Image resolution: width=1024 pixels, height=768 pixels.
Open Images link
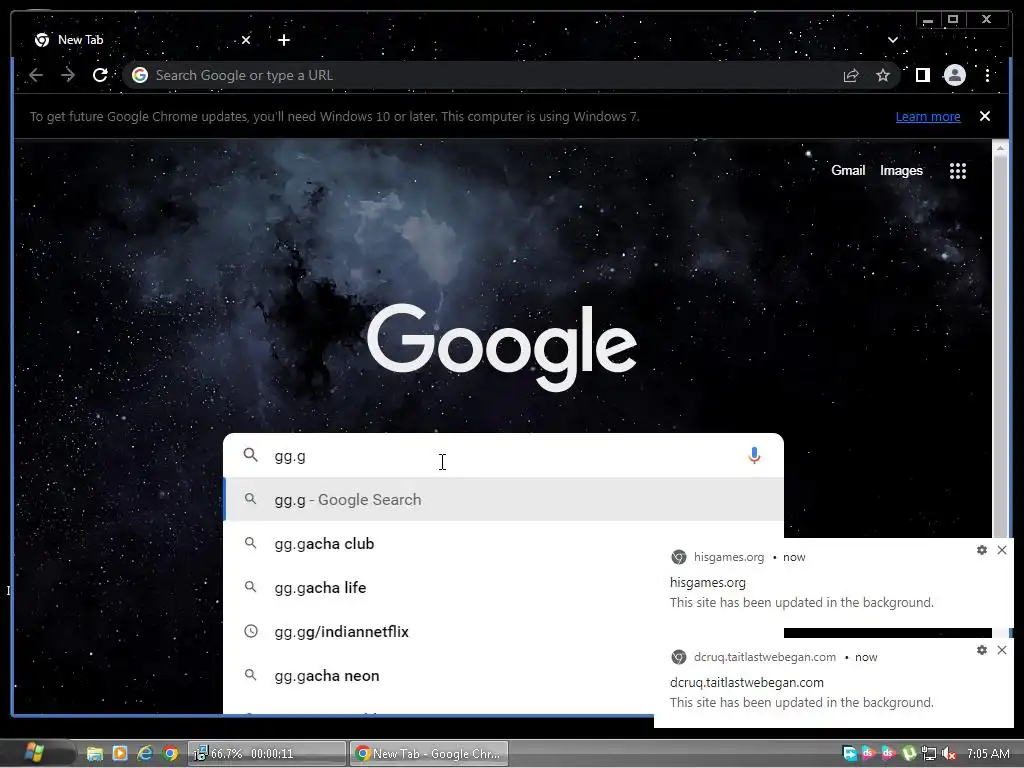(x=901, y=170)
